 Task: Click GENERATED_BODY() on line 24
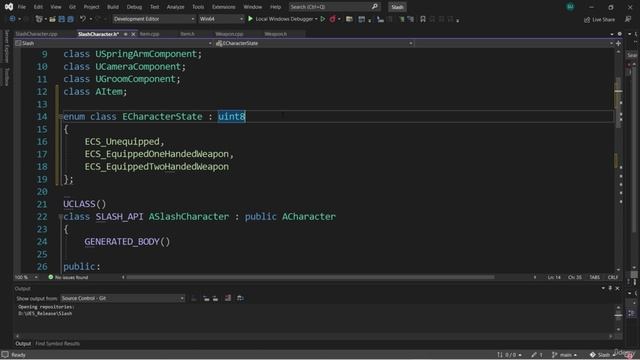[x=127, y=242]
